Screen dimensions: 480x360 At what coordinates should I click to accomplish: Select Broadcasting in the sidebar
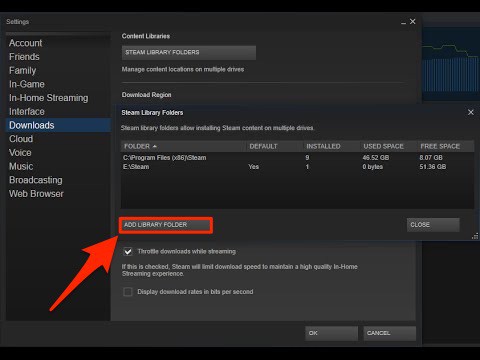[36, 180]
